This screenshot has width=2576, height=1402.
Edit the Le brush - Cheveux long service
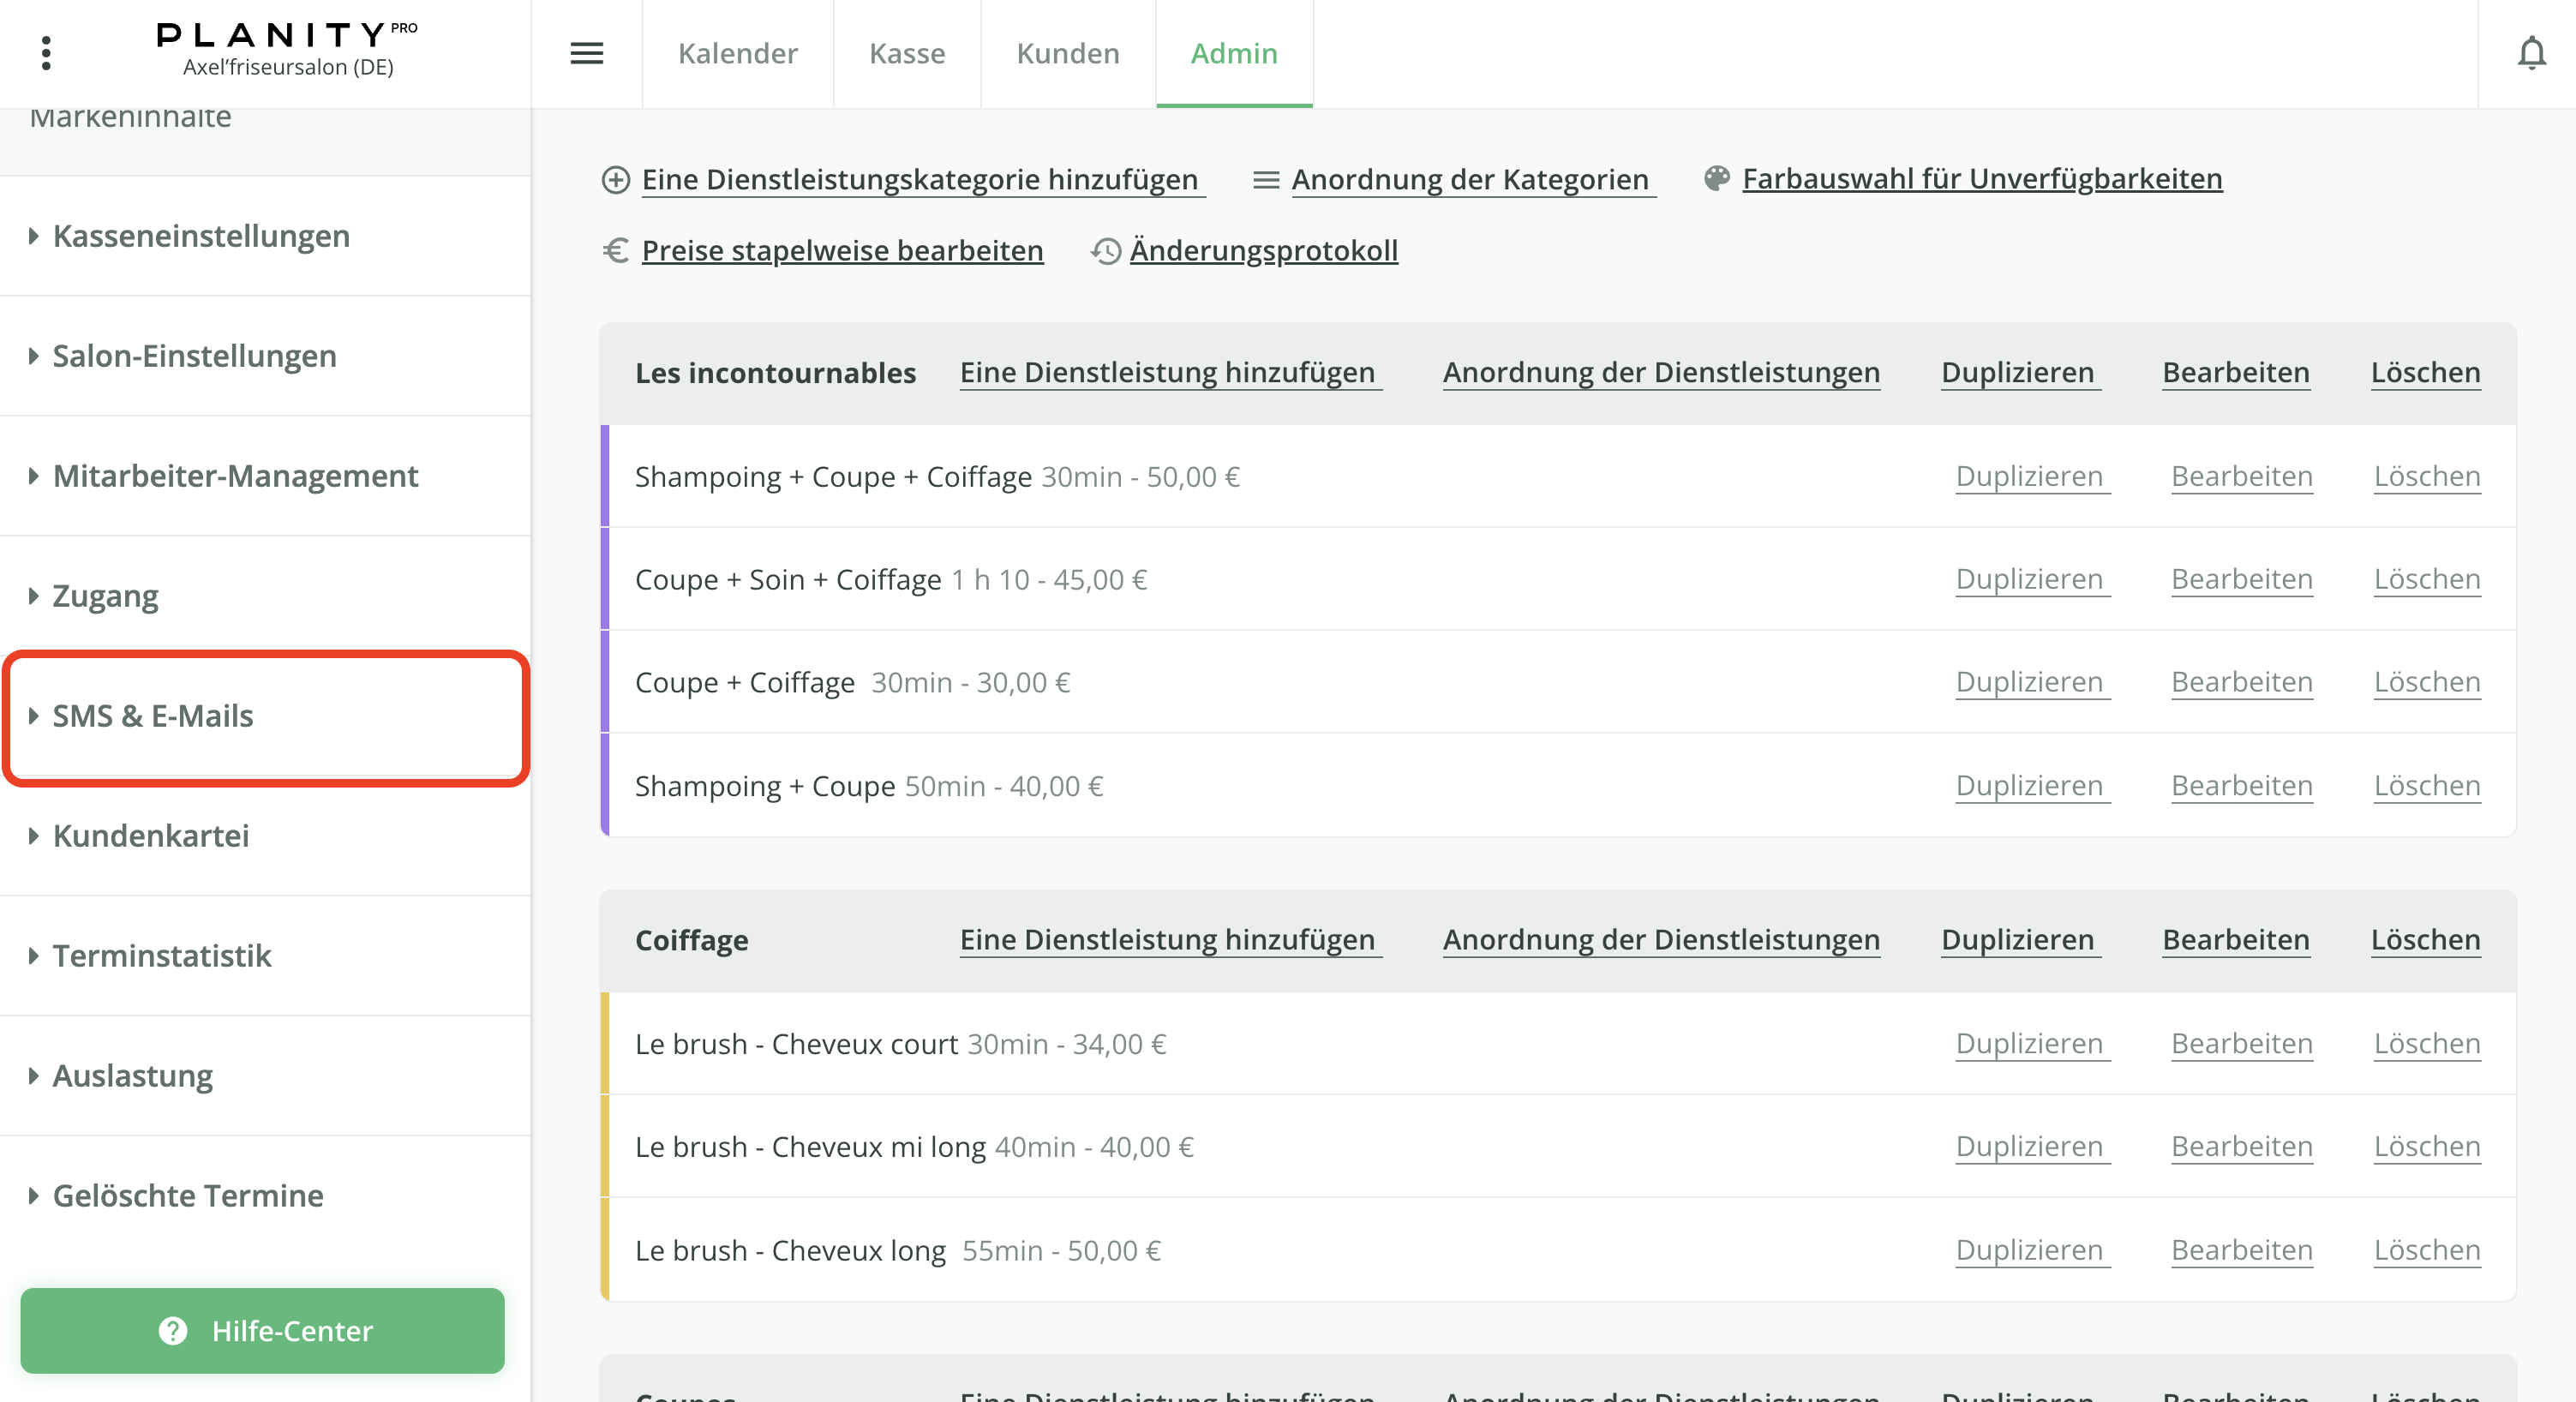point(2241,1250)
